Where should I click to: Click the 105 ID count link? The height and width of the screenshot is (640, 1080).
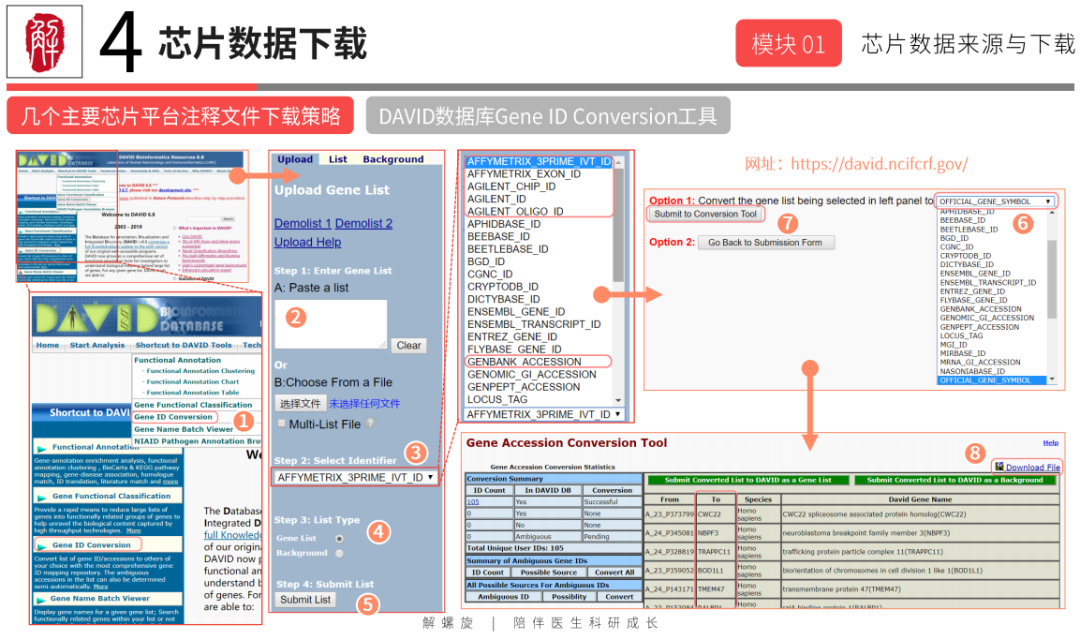tap(473, 502)
